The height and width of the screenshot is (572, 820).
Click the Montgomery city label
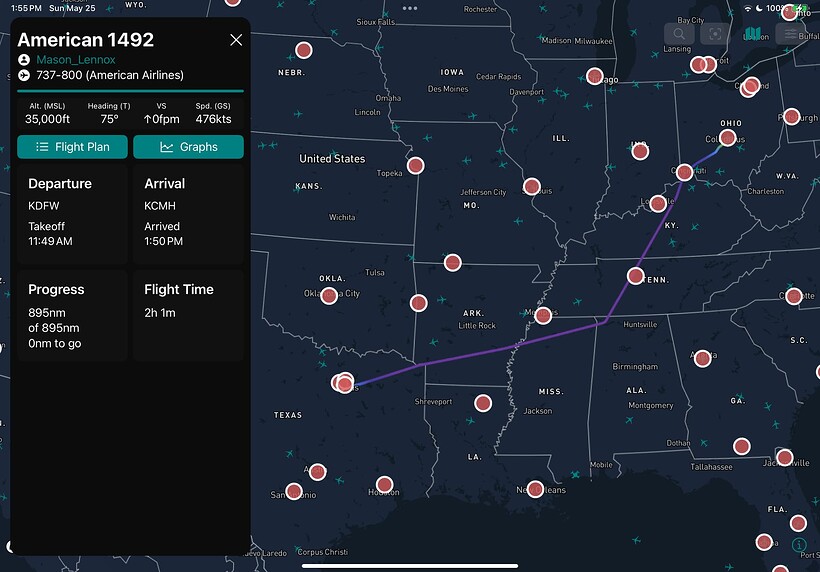coord(651,405)
